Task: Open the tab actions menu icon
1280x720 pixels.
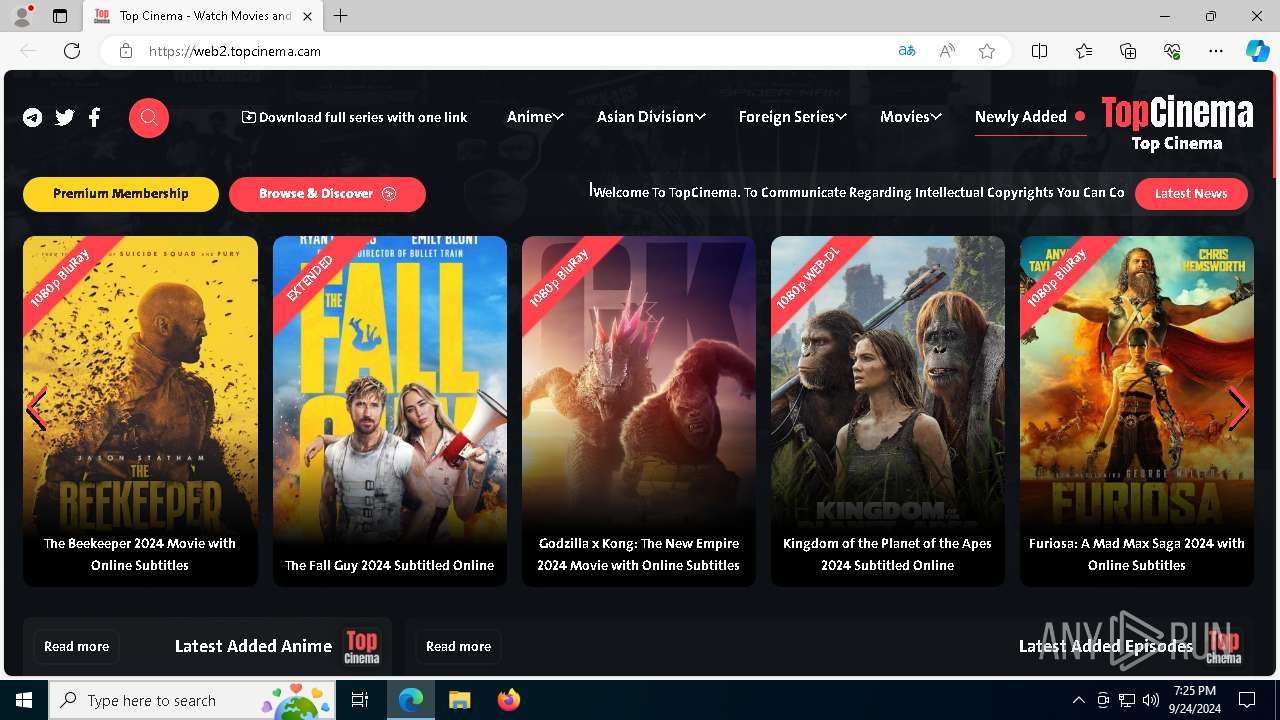Action: (60, 16)
